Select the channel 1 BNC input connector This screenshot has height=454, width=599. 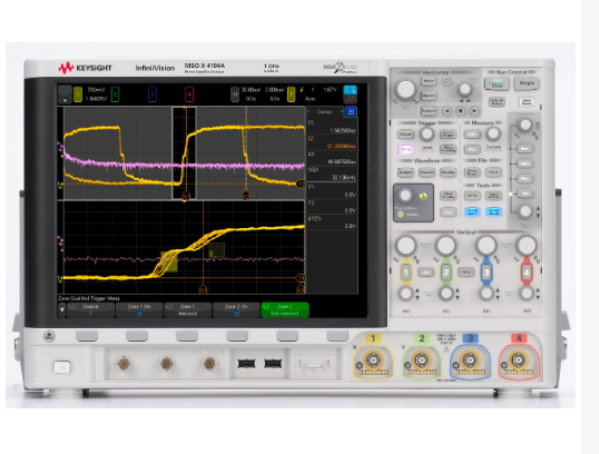tap(373, 360)
